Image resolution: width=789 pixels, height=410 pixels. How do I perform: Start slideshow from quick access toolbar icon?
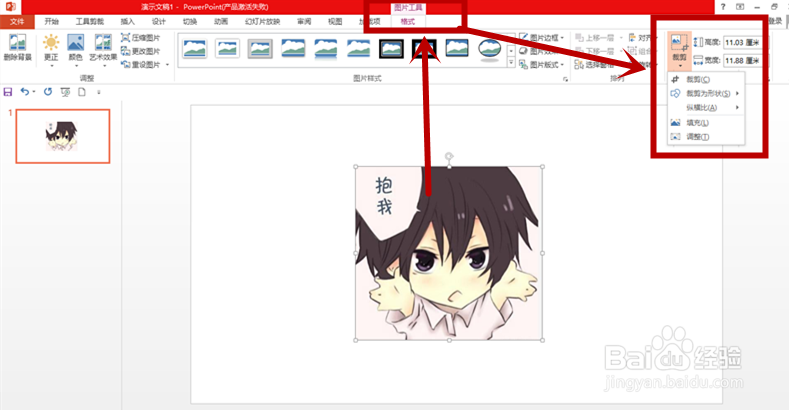(65, 92)
